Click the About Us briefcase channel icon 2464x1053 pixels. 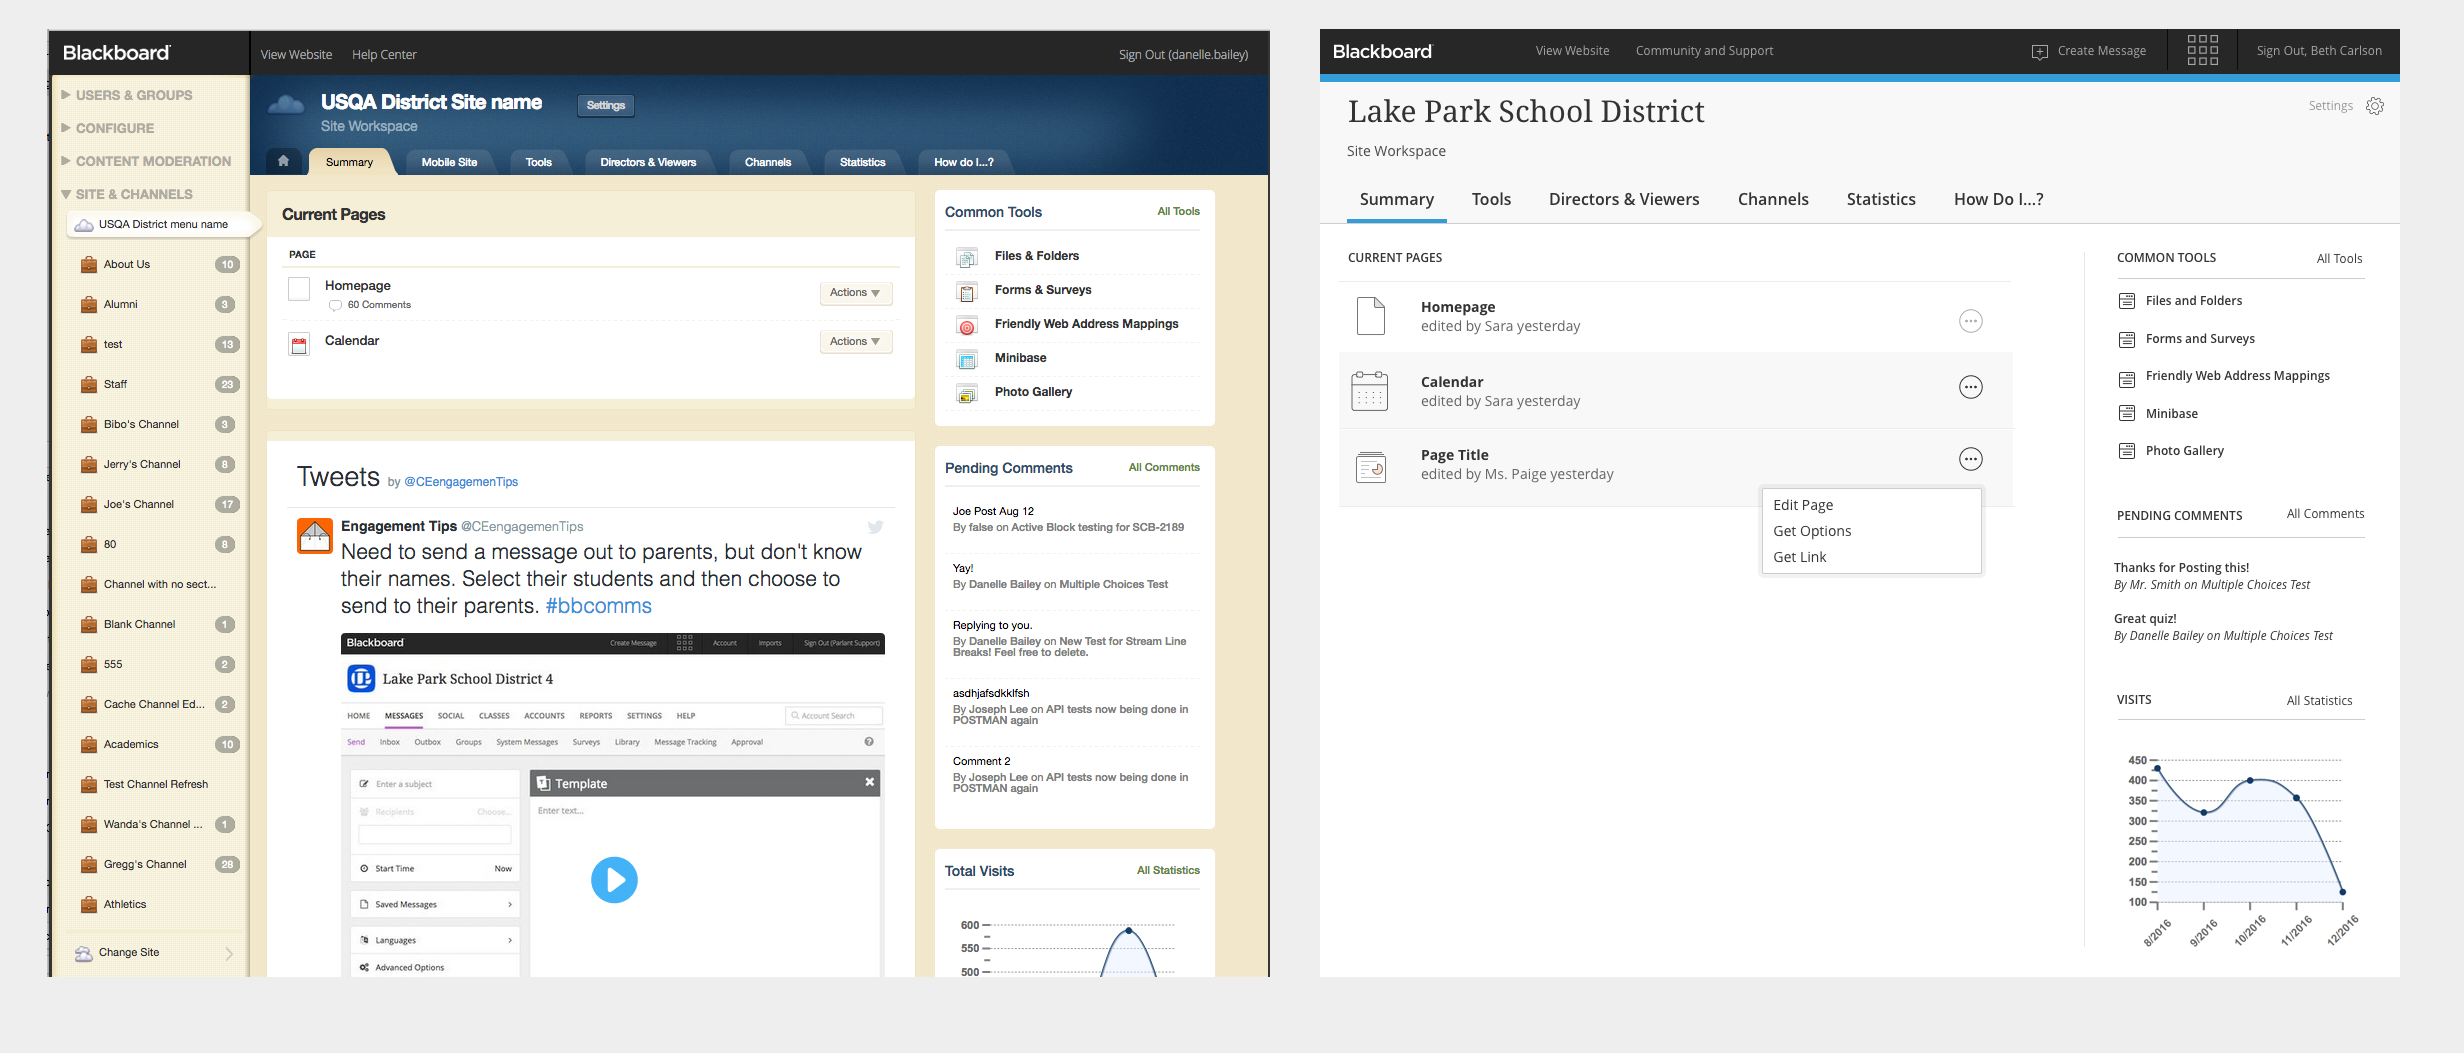pos(89,264)
